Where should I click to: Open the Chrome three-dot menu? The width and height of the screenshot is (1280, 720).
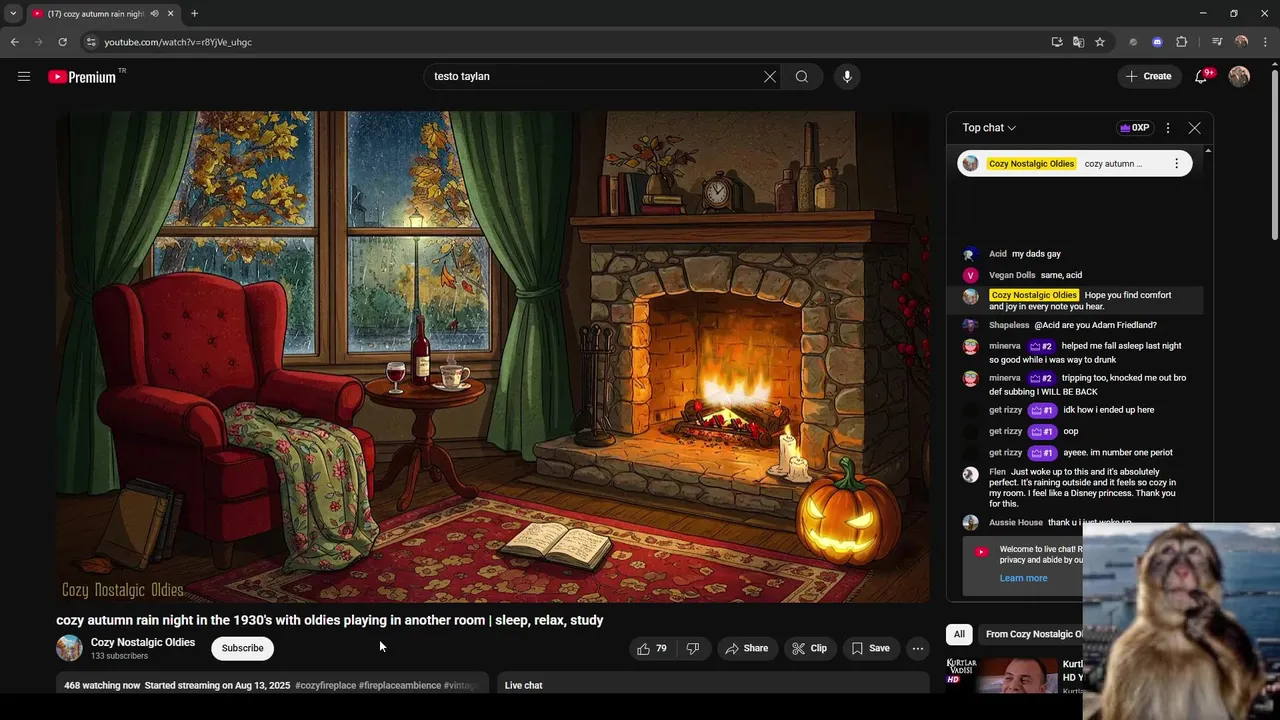click(1265, 42)
